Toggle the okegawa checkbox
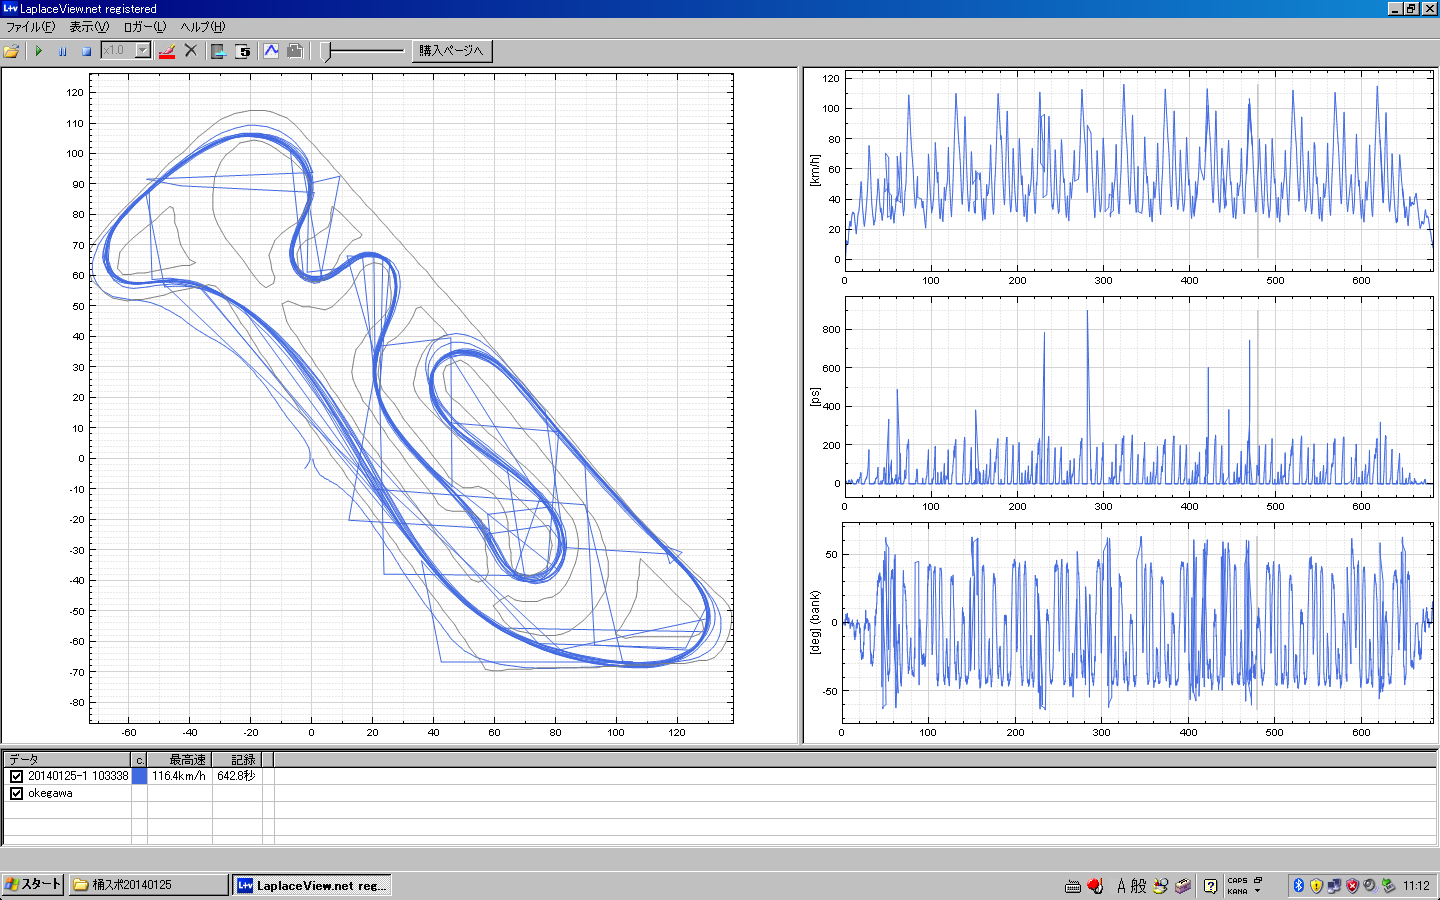This screenshot has width=1440, height=900. click(x=16, y=793)
